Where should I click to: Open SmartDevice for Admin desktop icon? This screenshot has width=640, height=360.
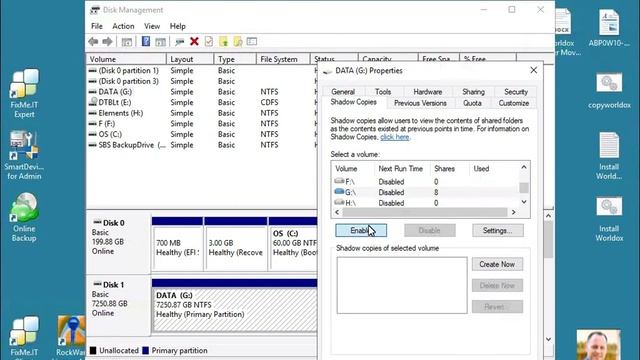click(x=24, y=155)
